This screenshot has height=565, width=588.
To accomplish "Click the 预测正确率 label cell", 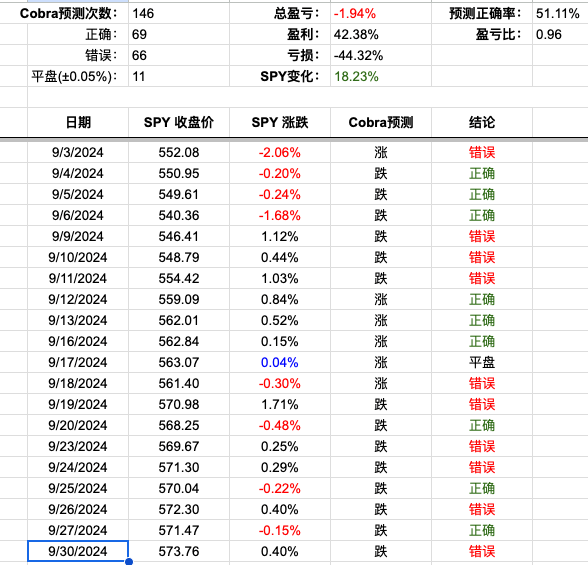I will 482,13.
